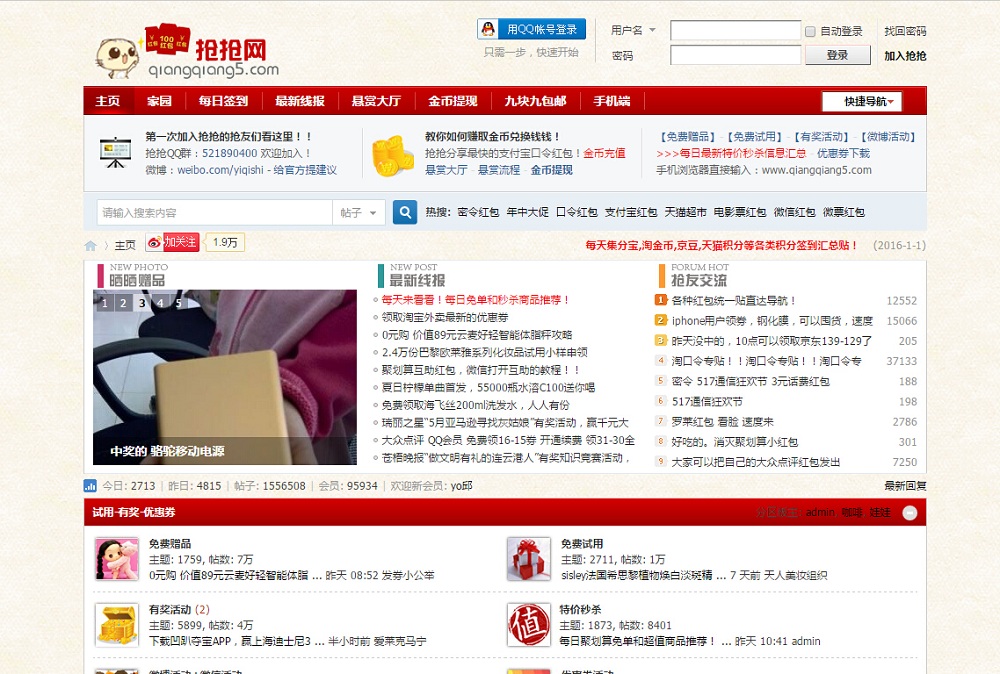Switch to slideshow image 1

[105, 303]
